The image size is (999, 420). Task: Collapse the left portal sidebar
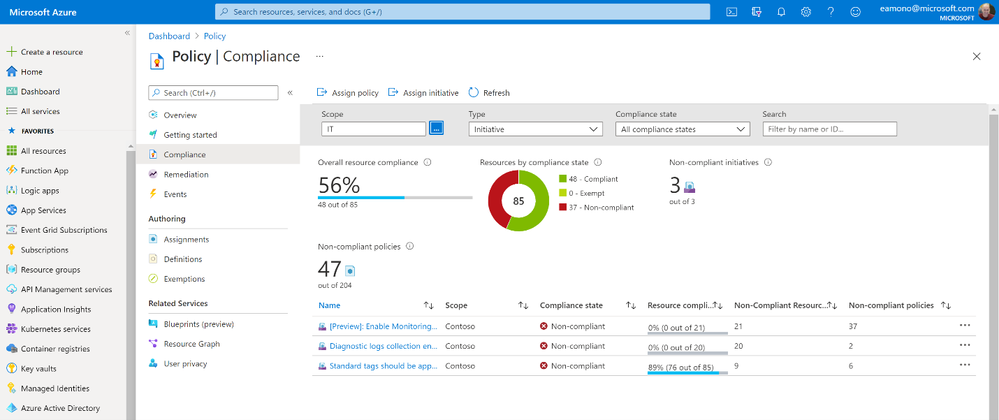[127, 33]
